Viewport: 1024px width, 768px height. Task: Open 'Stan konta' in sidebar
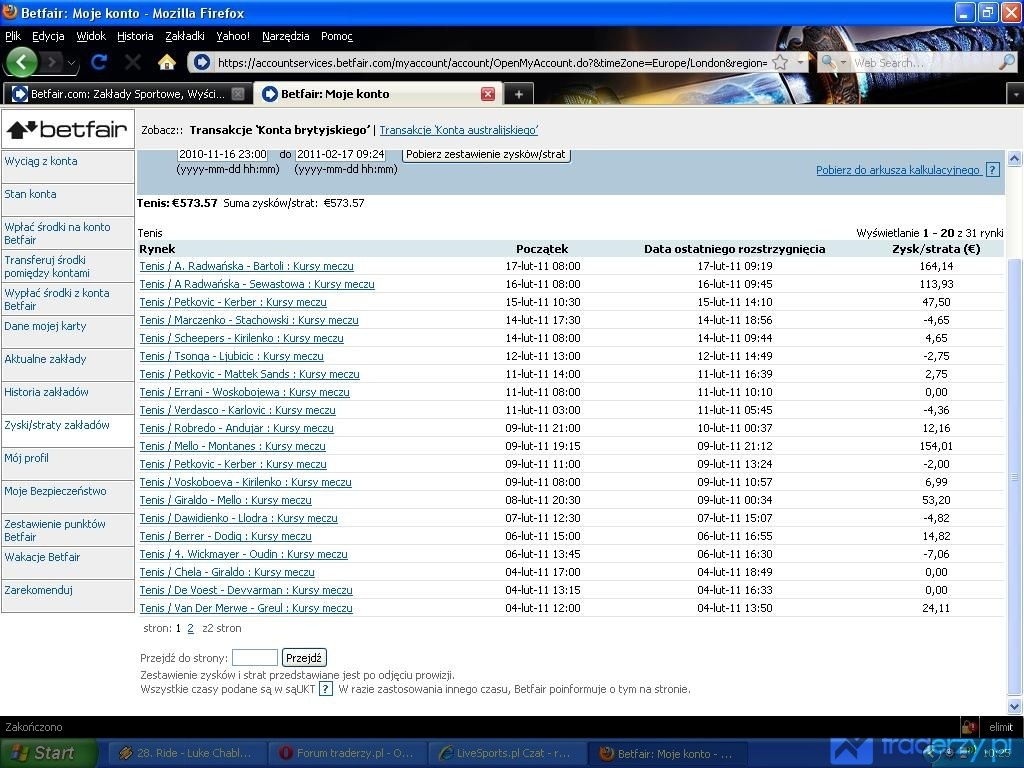30,194
